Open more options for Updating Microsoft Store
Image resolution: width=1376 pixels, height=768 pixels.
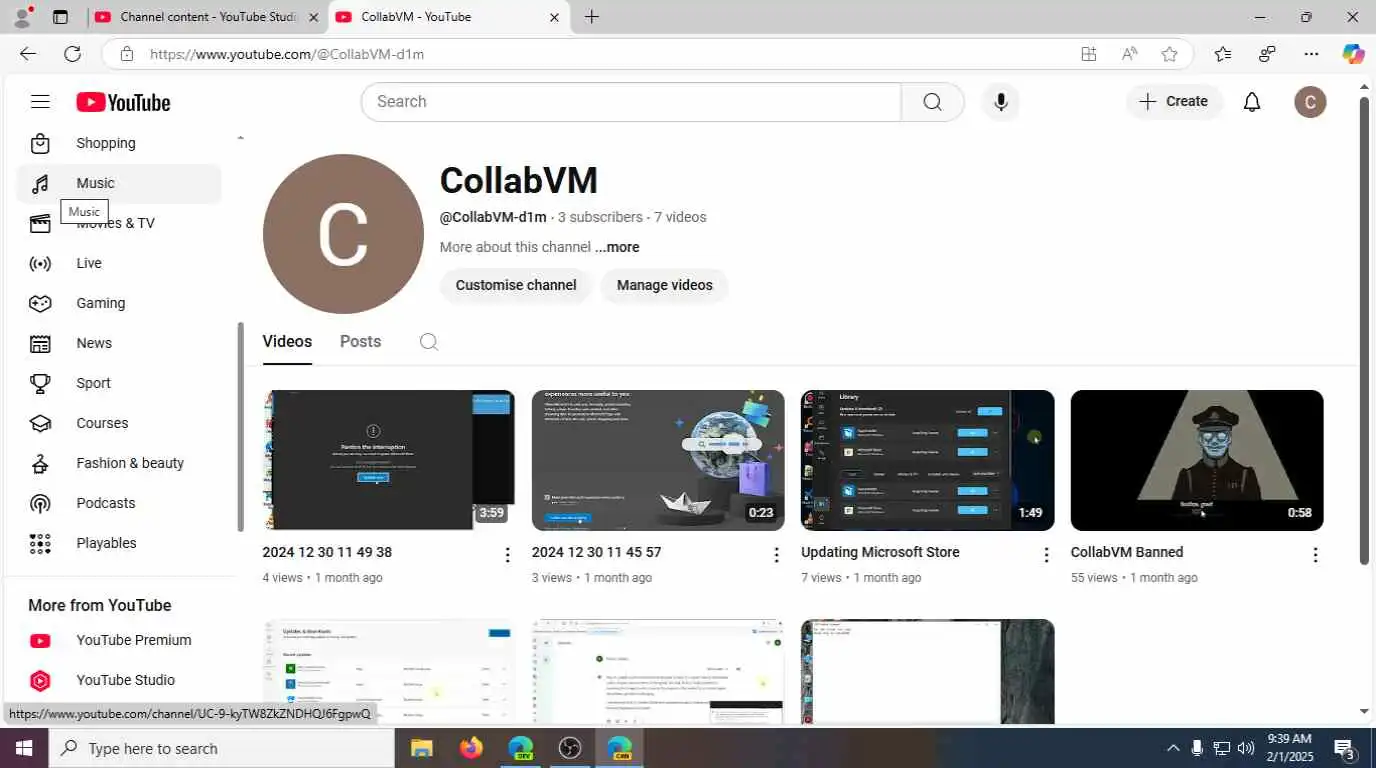[x=1046, y=555]
